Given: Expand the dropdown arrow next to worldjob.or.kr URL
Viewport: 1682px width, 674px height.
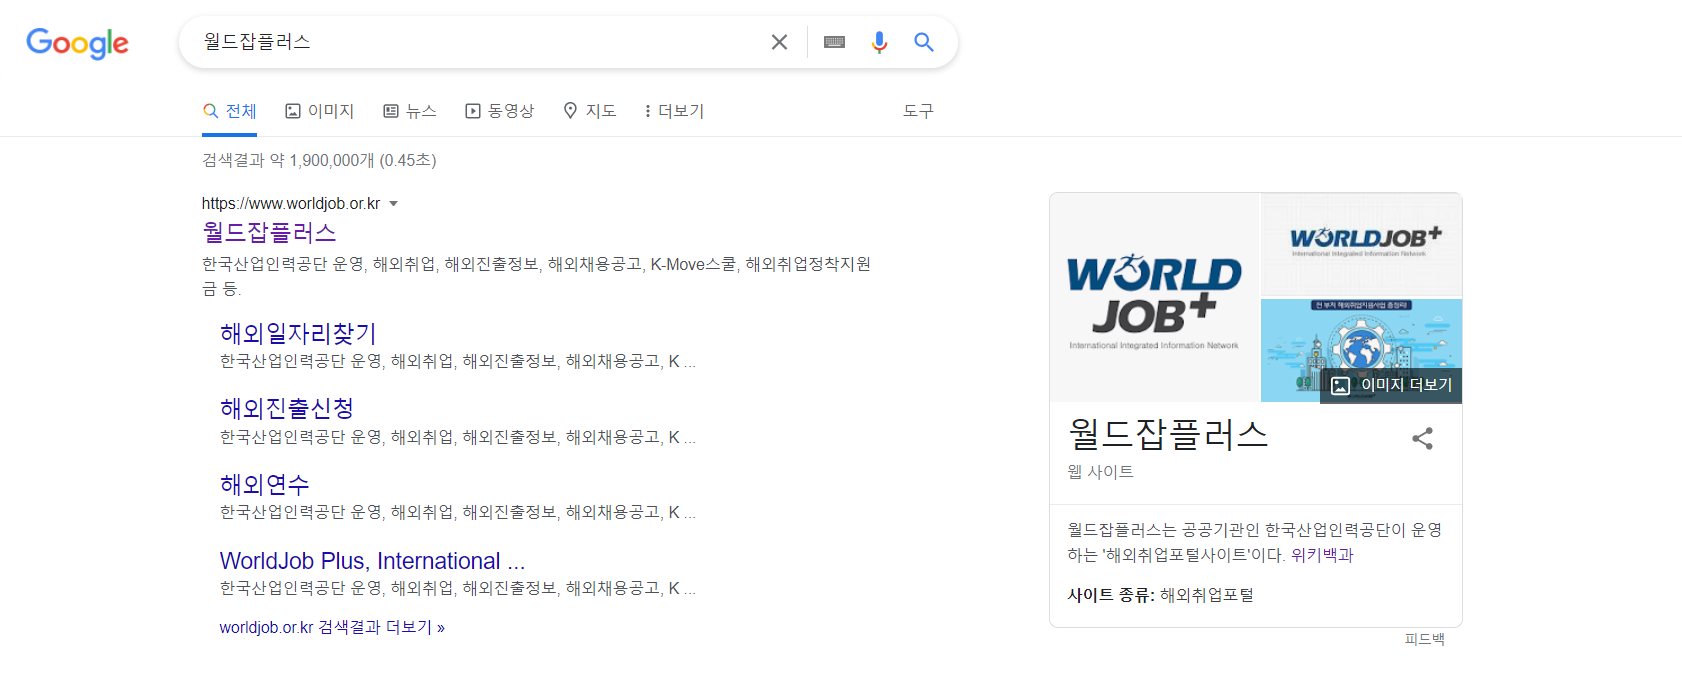Looking at the screenshot, I should coord(393,204).
